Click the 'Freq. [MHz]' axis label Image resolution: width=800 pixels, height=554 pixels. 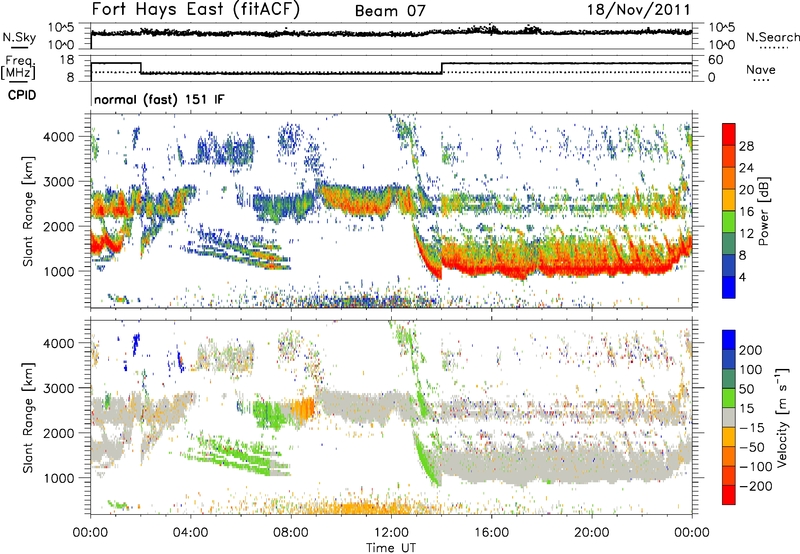19,67
